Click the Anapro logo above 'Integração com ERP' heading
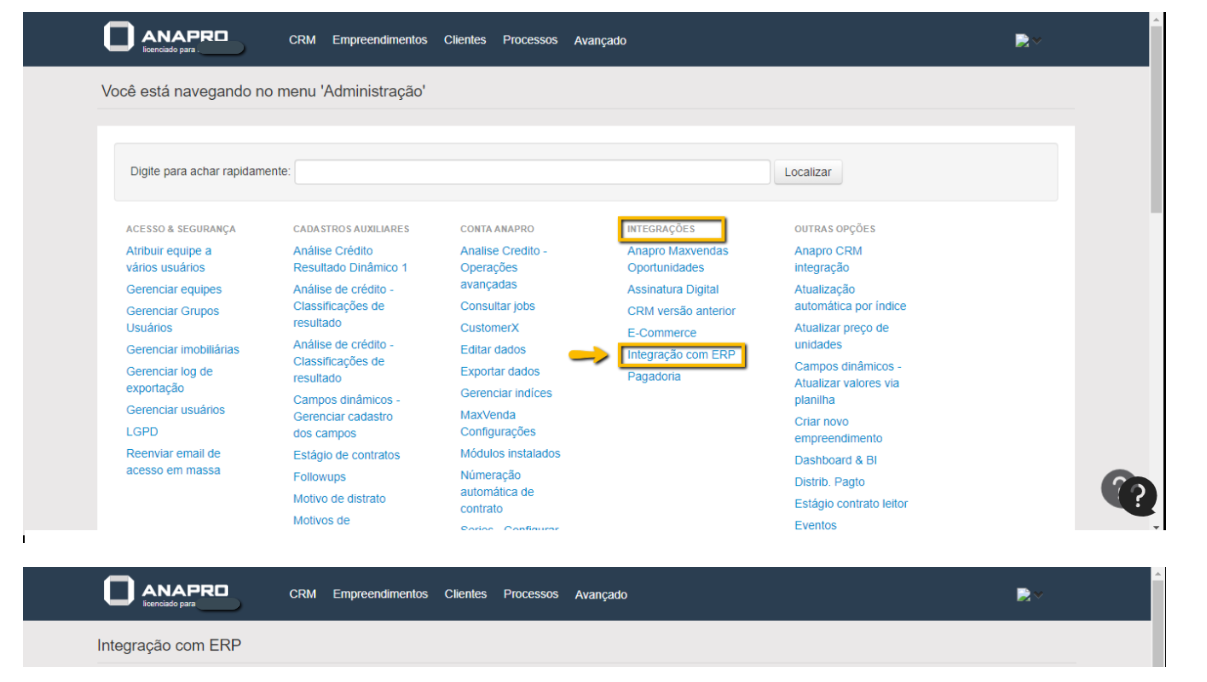The height and width of the screenshot is (682, 1207). tap(166, 592)
